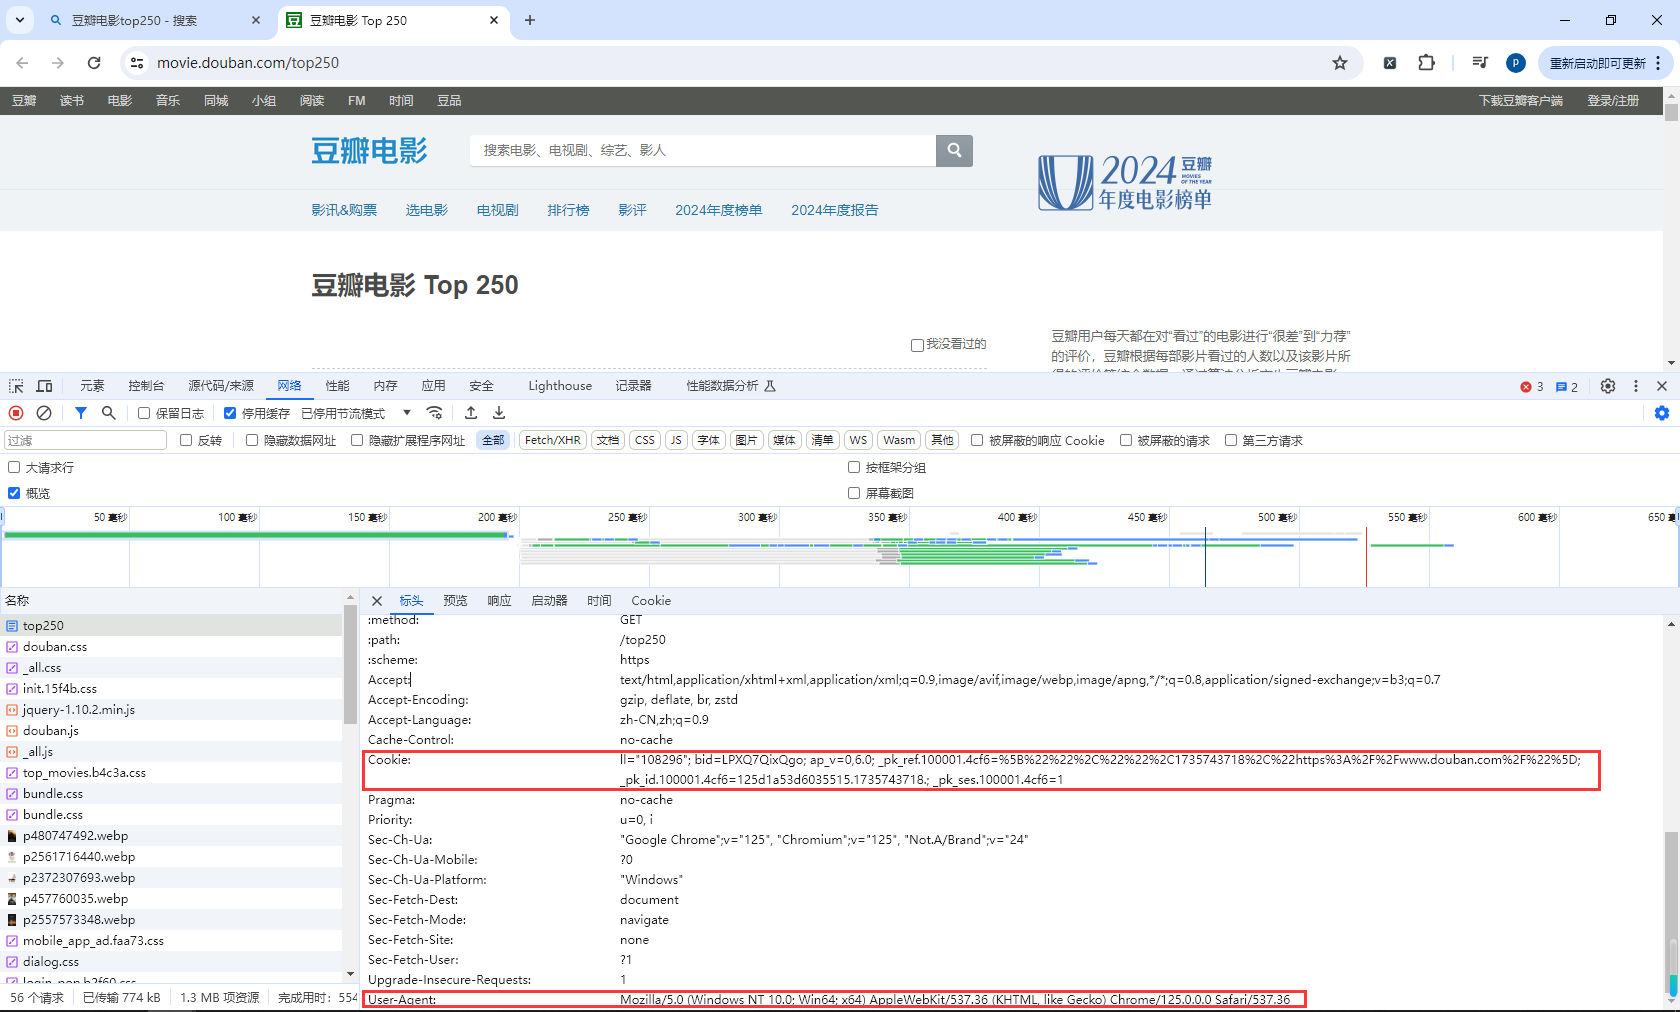Viewport: 1680px width, 1012px height.
Task: Switch to the 响应 tab in request details
Action: point(499,601)
